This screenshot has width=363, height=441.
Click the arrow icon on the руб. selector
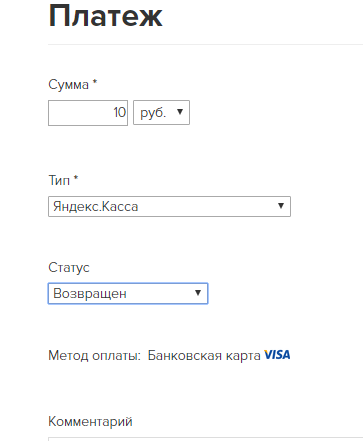click(180, 112)
